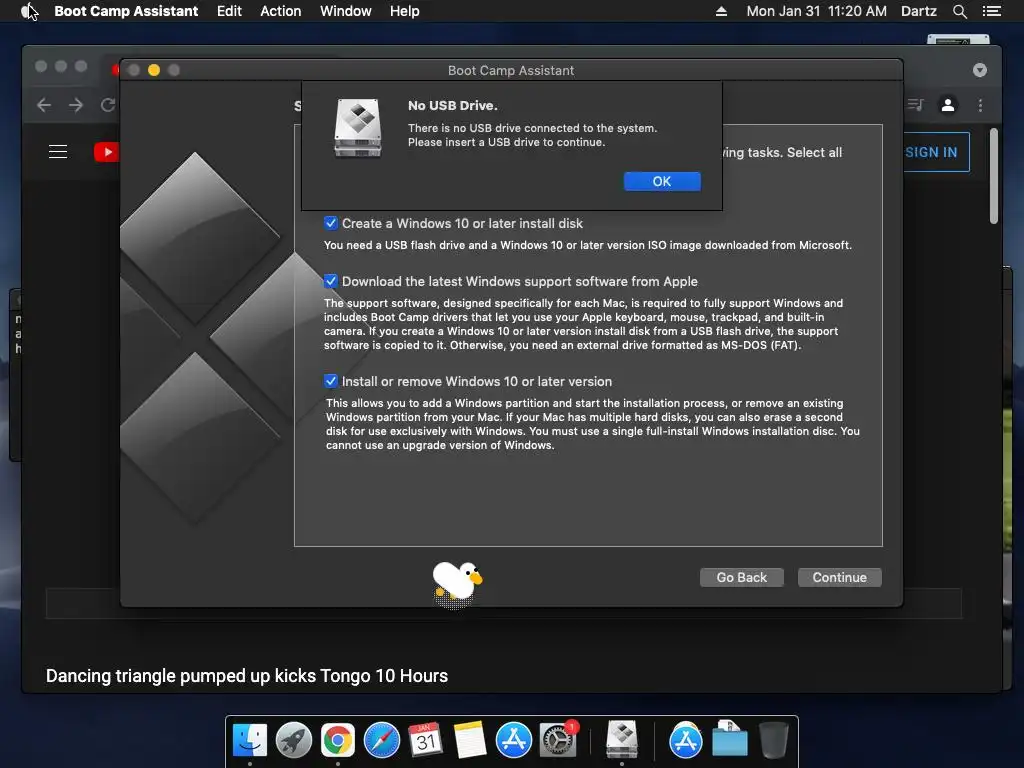The height and width of the screenshot is (768, 1024).
Task: Click the Dancing triangle video title
Action: coord(247,676)
